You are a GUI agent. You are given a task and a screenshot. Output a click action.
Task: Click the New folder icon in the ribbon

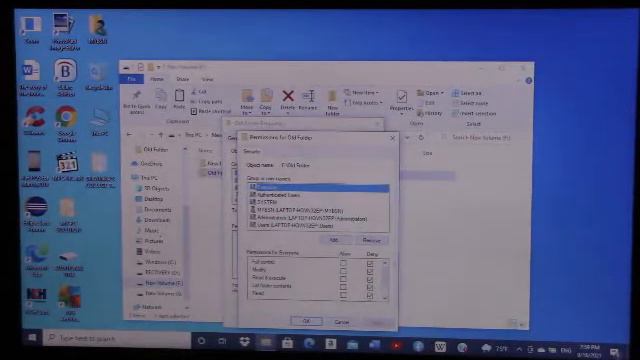pos(332,97)
